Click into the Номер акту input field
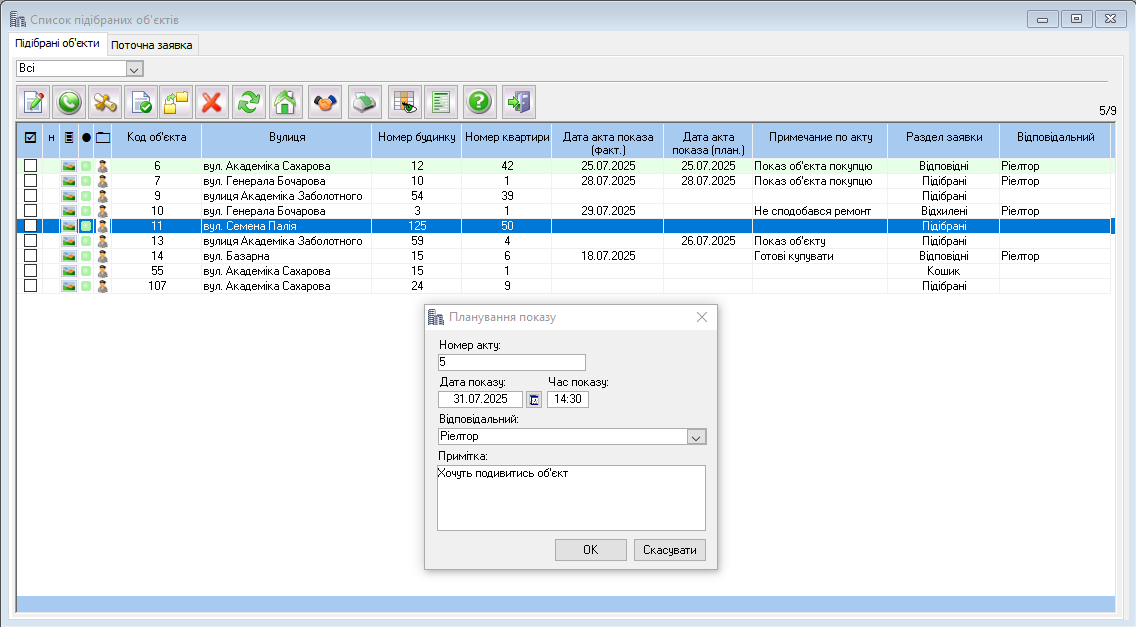Viewport: 1136px width, 627px height. click(511, 362)
